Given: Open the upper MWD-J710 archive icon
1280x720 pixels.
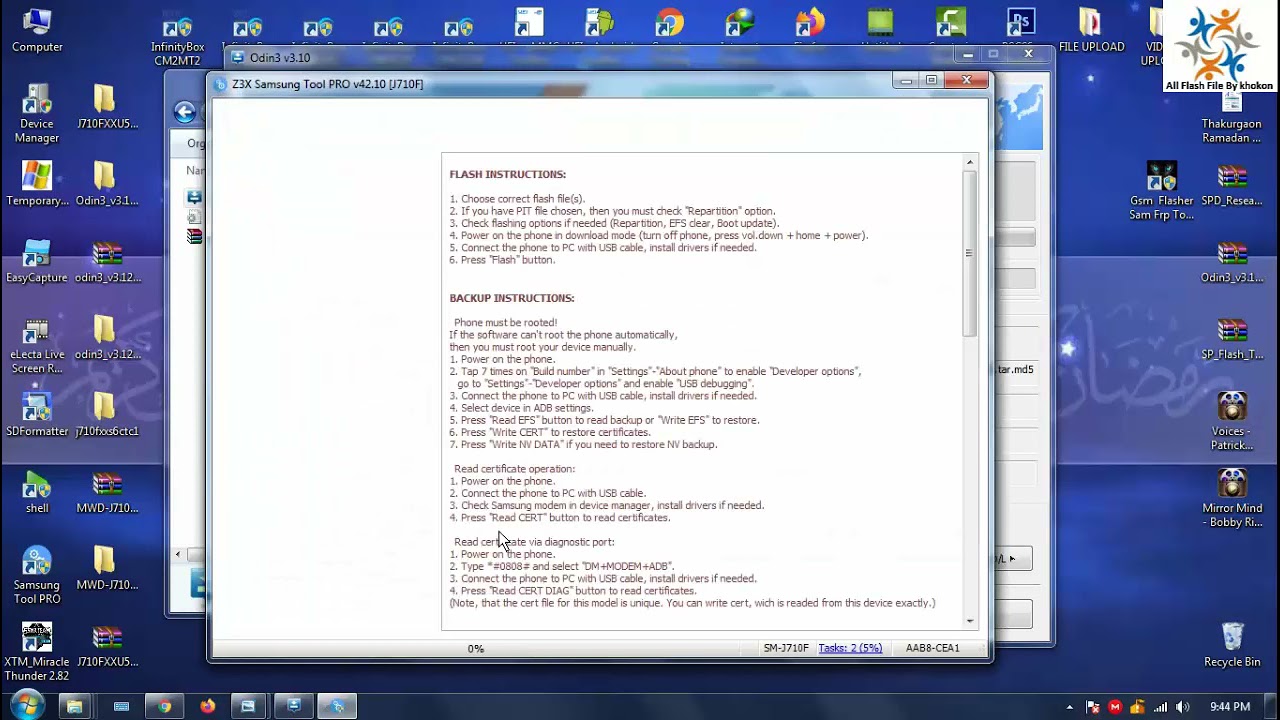Looking at the screenshot, I should (106, 491).
